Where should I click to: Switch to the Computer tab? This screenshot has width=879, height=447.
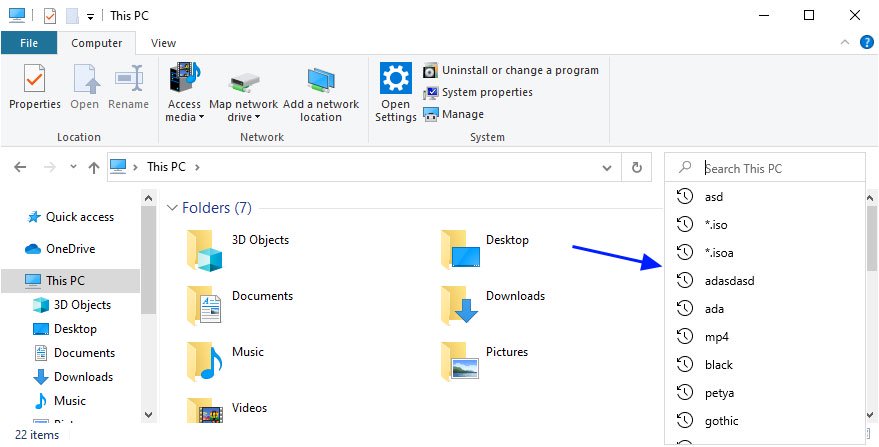point(96,43)
